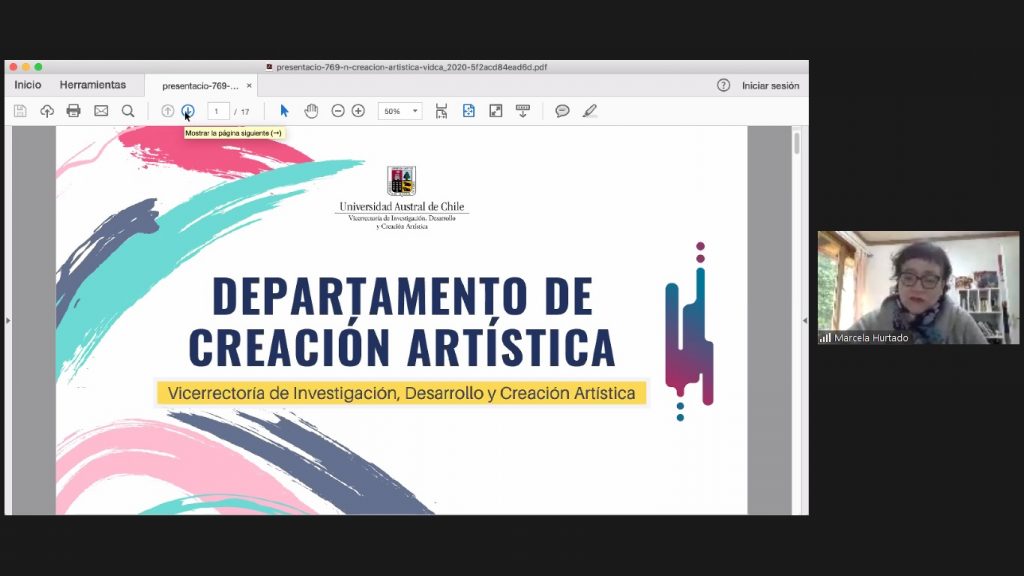This screenshot has width=1024, height=576.
Task: Fit one full page in window
Action: pyautogui.click(x=469, y=111)
